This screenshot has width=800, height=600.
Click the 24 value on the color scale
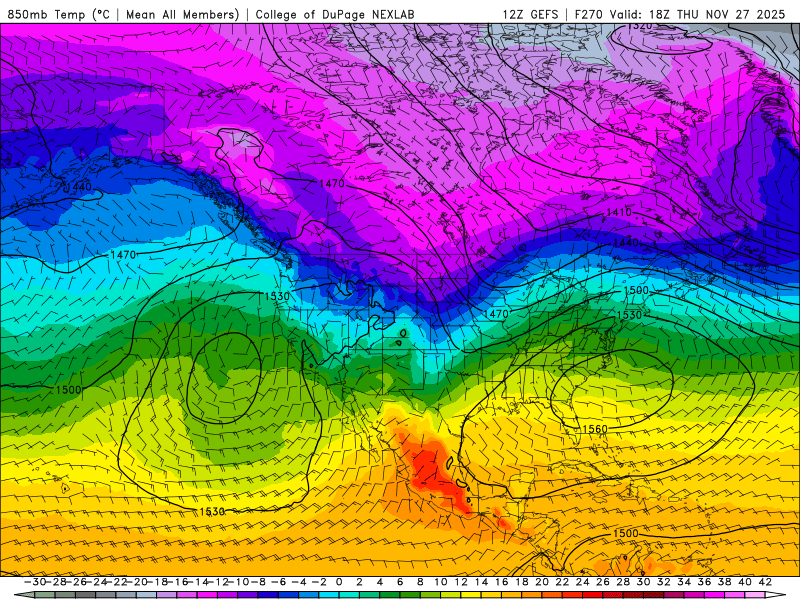coord(582,582)
